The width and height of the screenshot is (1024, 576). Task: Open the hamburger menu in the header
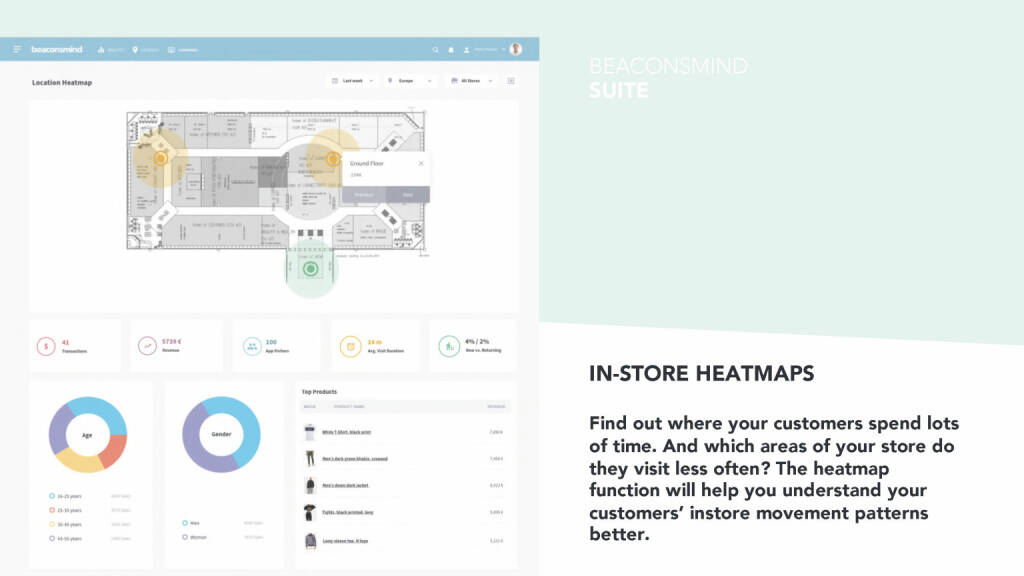17,49
